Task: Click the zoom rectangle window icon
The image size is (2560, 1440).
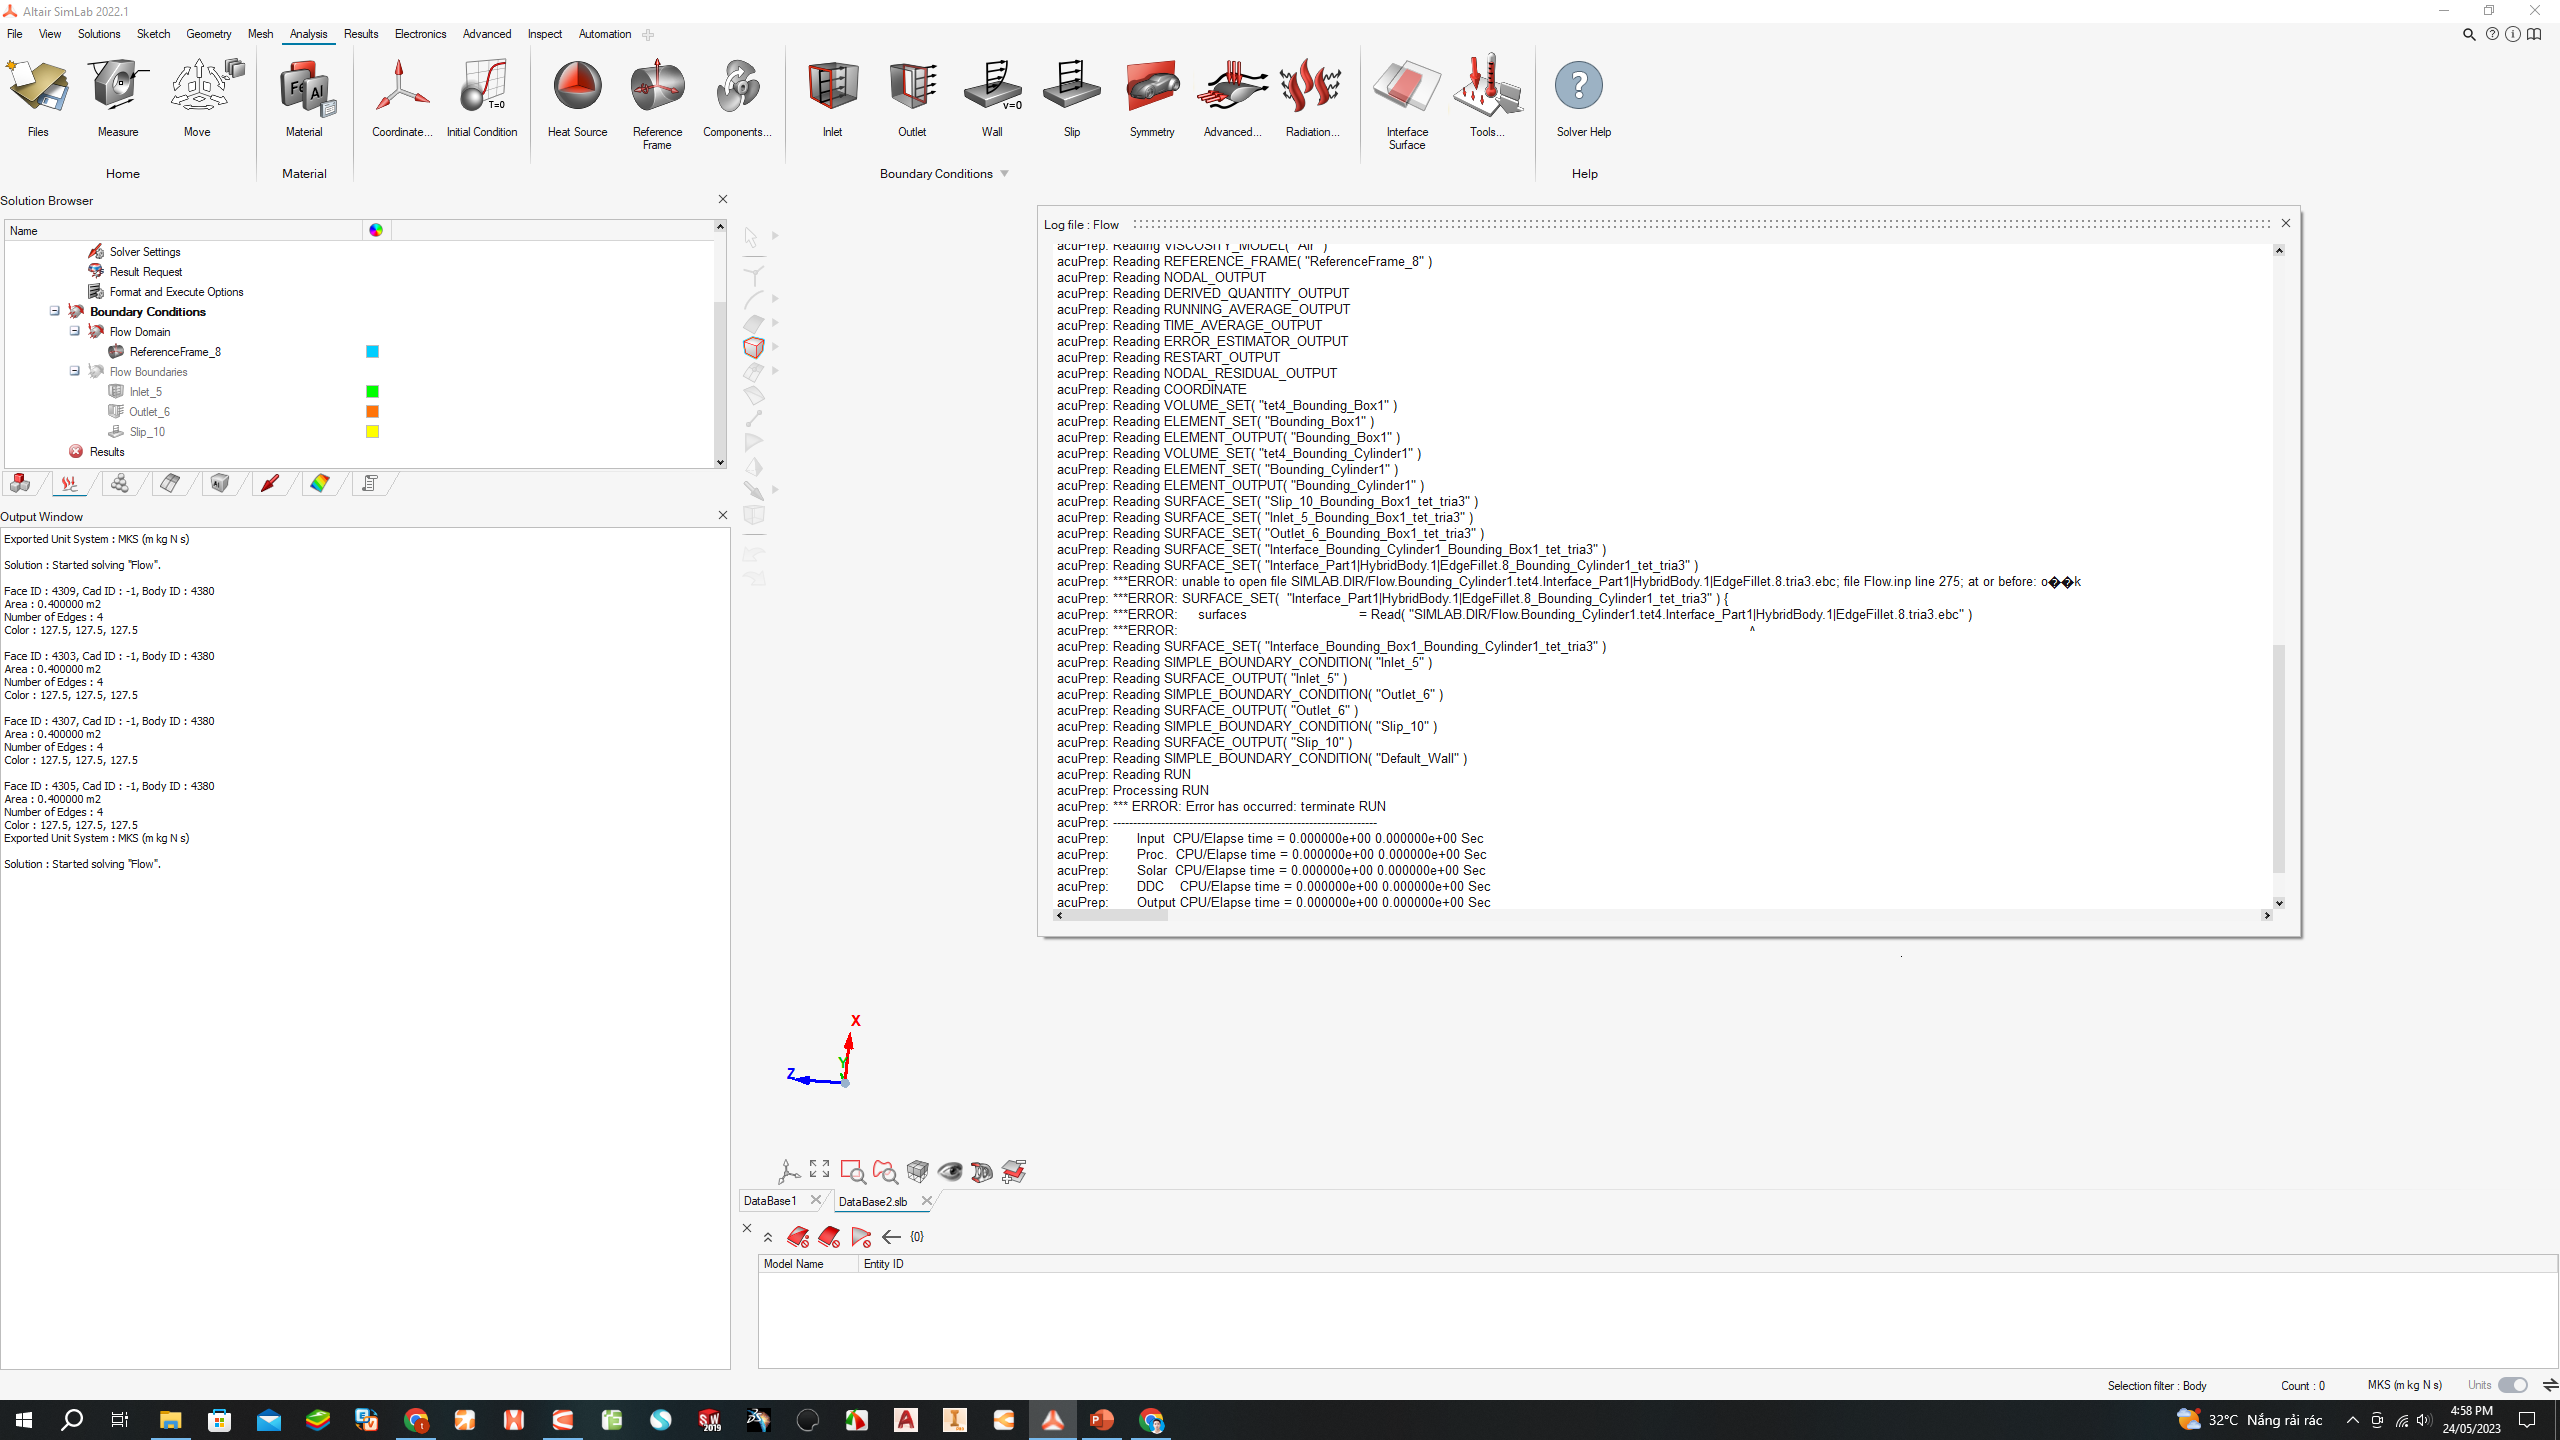Action: (852, 1171)
